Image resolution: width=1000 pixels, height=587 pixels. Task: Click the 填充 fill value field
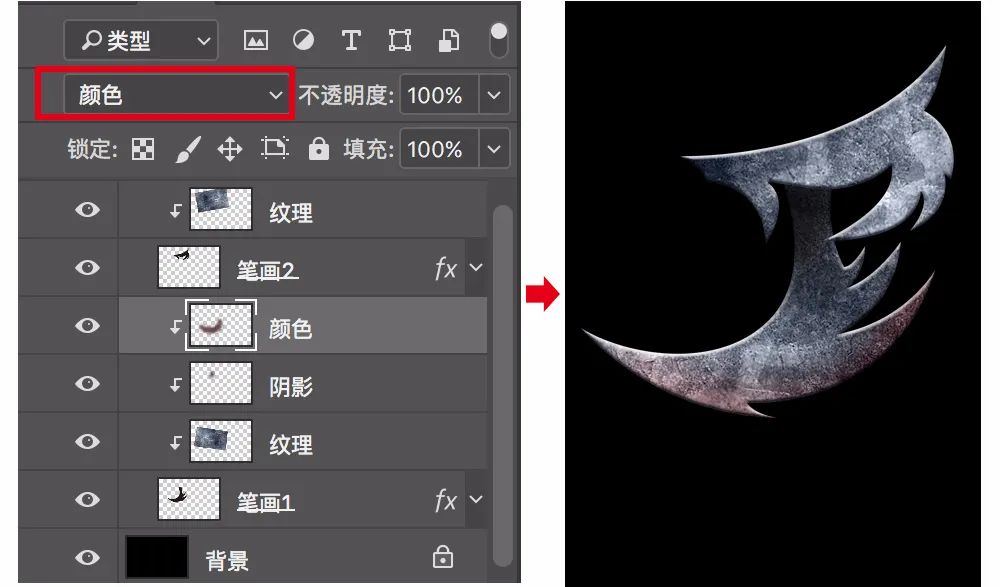(x=436, y=150)
